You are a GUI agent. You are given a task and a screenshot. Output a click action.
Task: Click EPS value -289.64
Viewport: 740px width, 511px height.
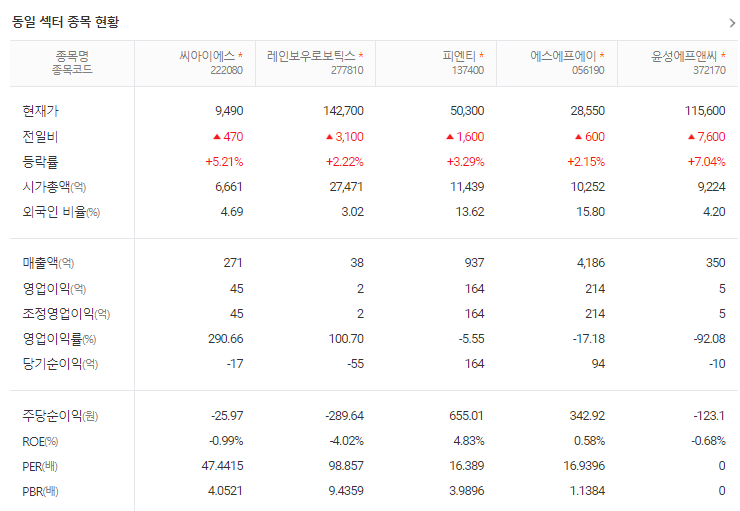pyautogui.click(x=345, y=416)
